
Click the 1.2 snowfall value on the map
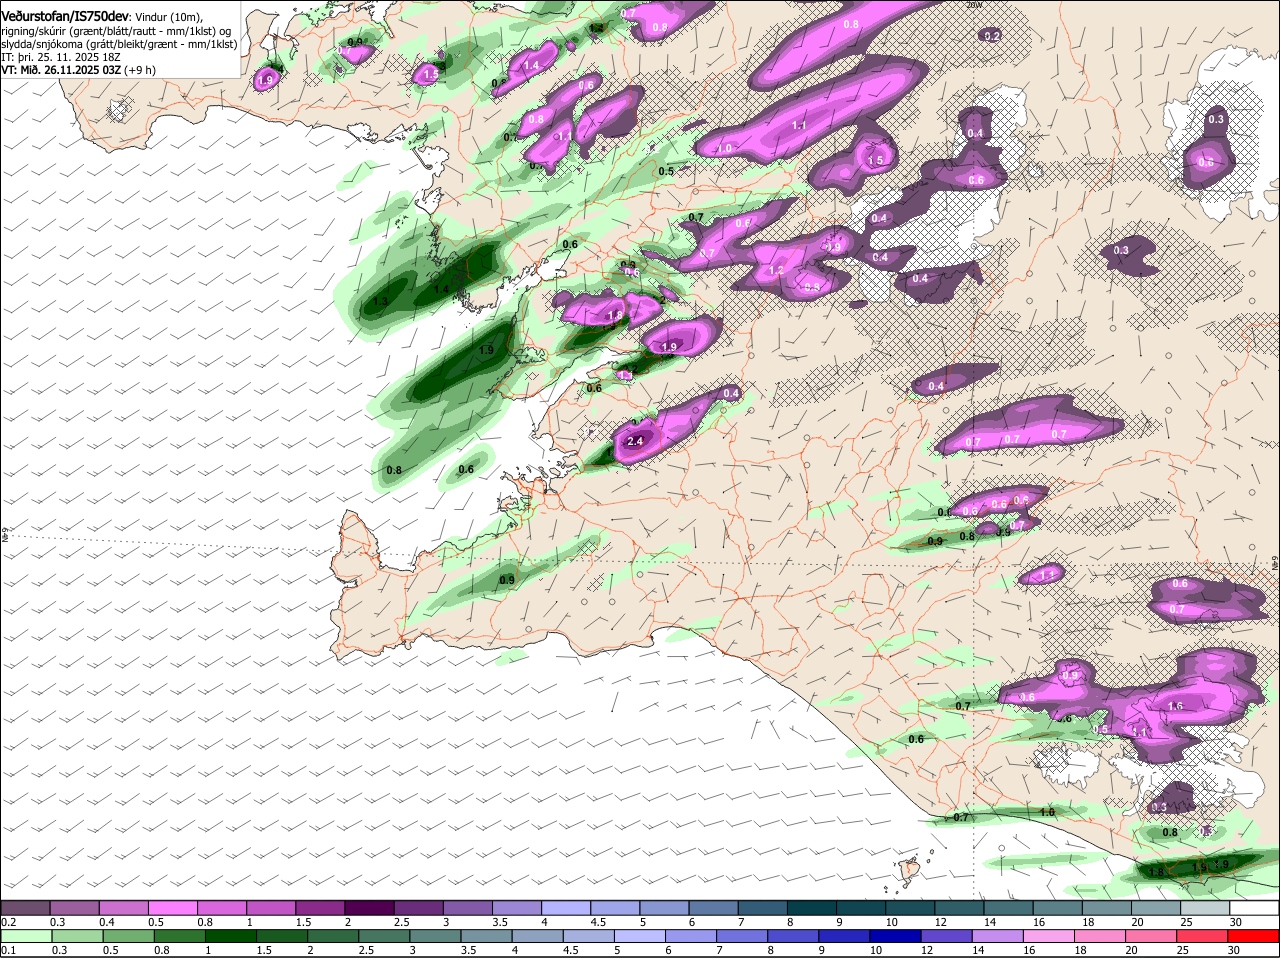click(x=776, y=270)
